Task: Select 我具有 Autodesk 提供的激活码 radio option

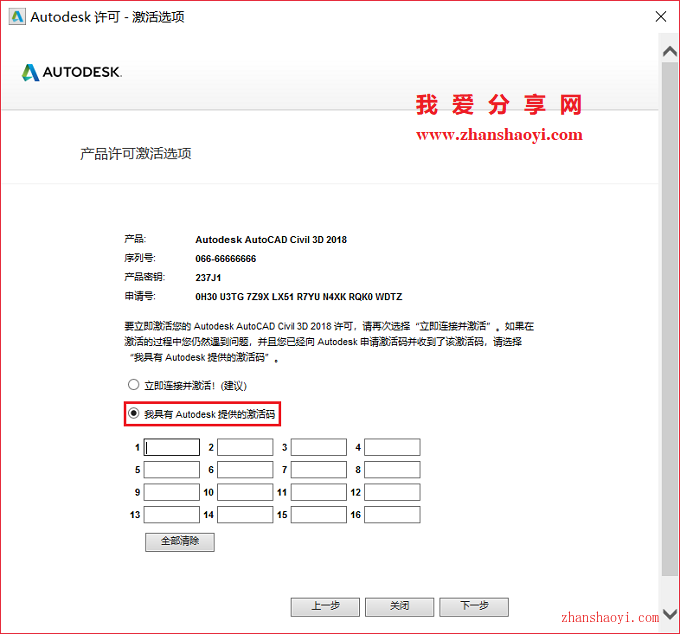Action: 133,413
